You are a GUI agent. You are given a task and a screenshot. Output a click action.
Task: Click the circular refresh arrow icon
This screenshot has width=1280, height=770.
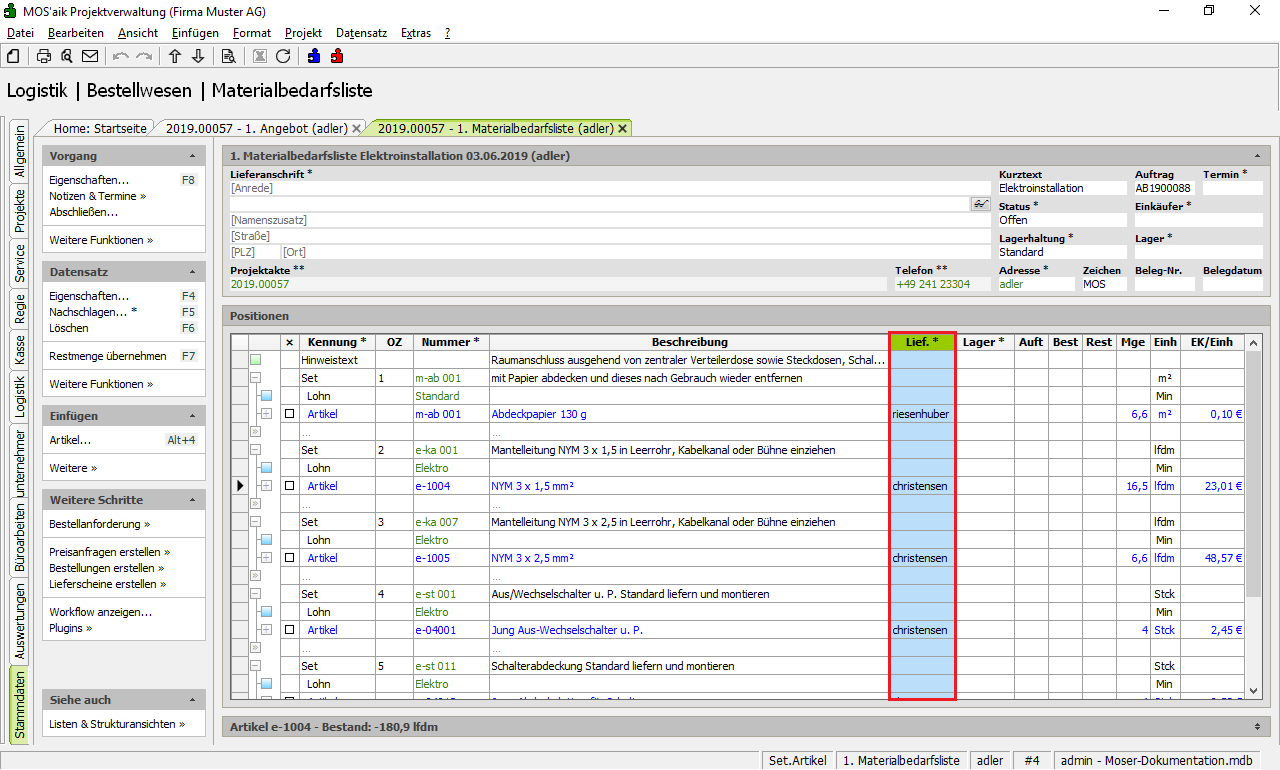(x=283, y=56)
